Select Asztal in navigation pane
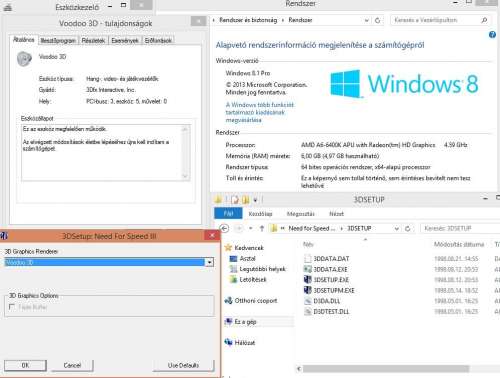 [x=248, y=258]
